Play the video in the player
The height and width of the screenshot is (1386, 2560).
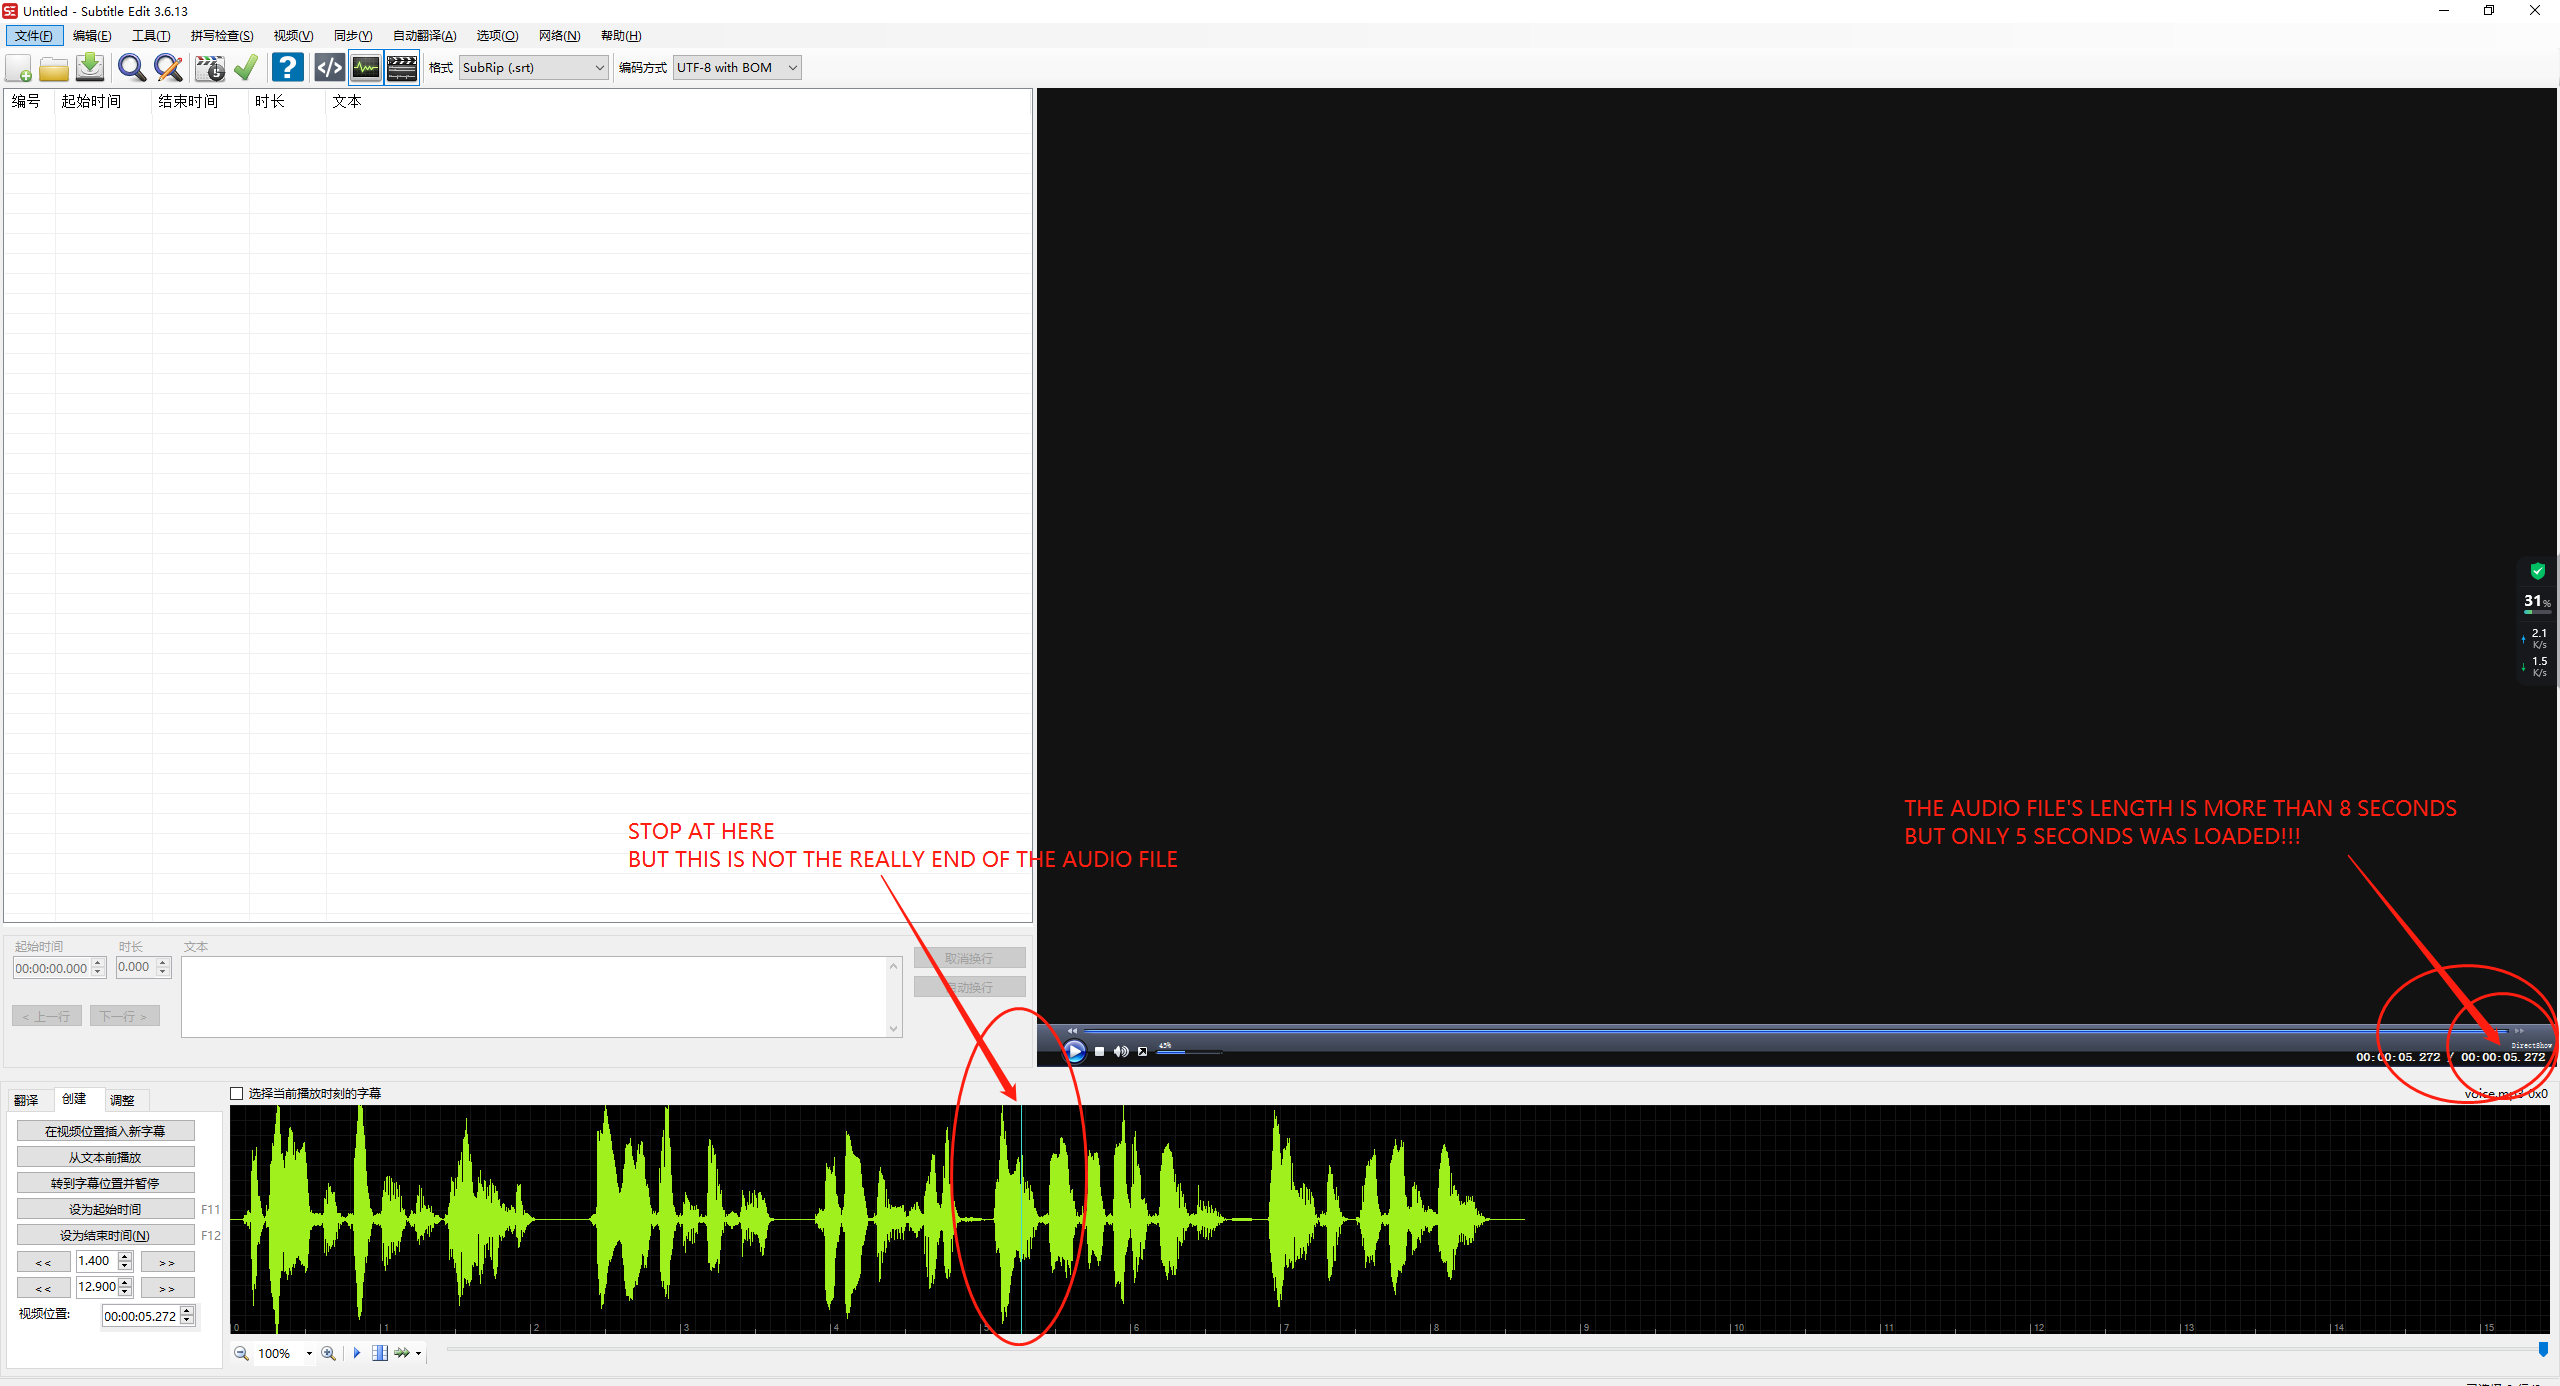pyautogui.click(x=1074, y=1051)
